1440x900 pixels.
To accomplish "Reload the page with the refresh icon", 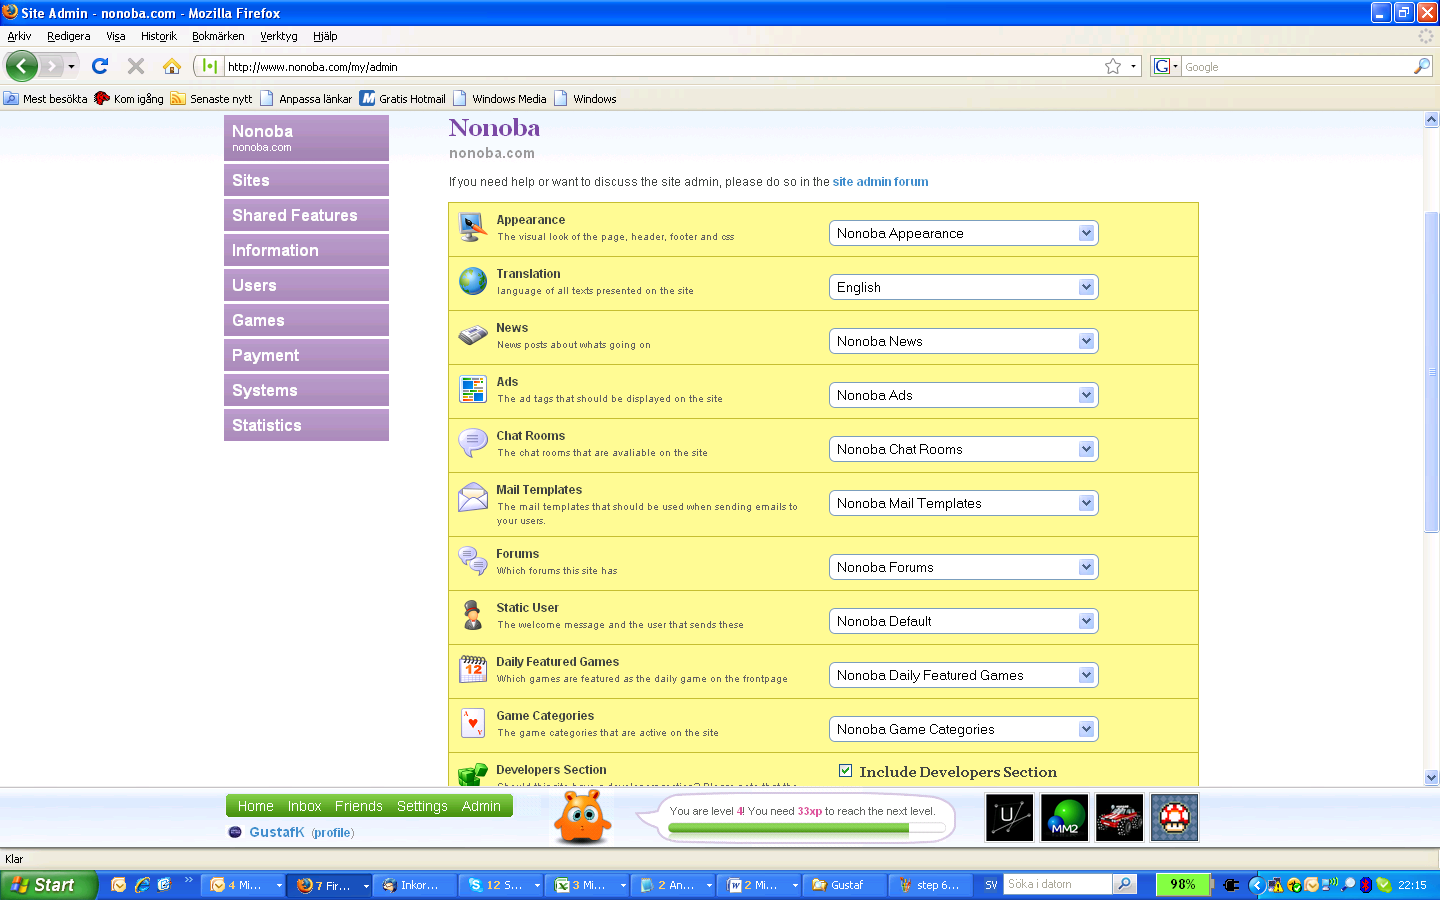I will coord(100,66).
